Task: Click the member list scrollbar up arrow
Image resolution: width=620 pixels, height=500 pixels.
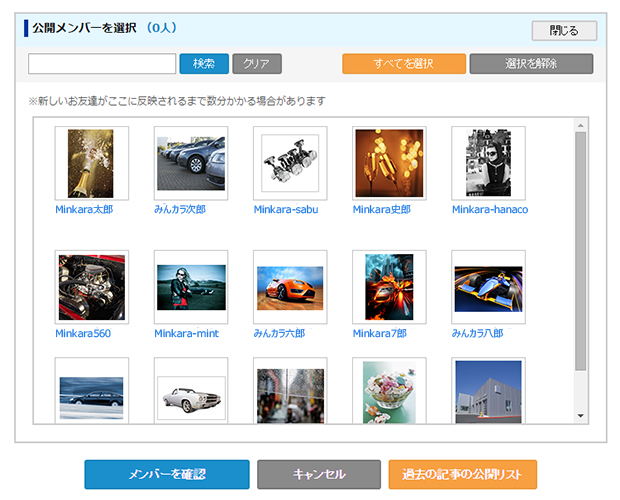Action: [580, 125]
